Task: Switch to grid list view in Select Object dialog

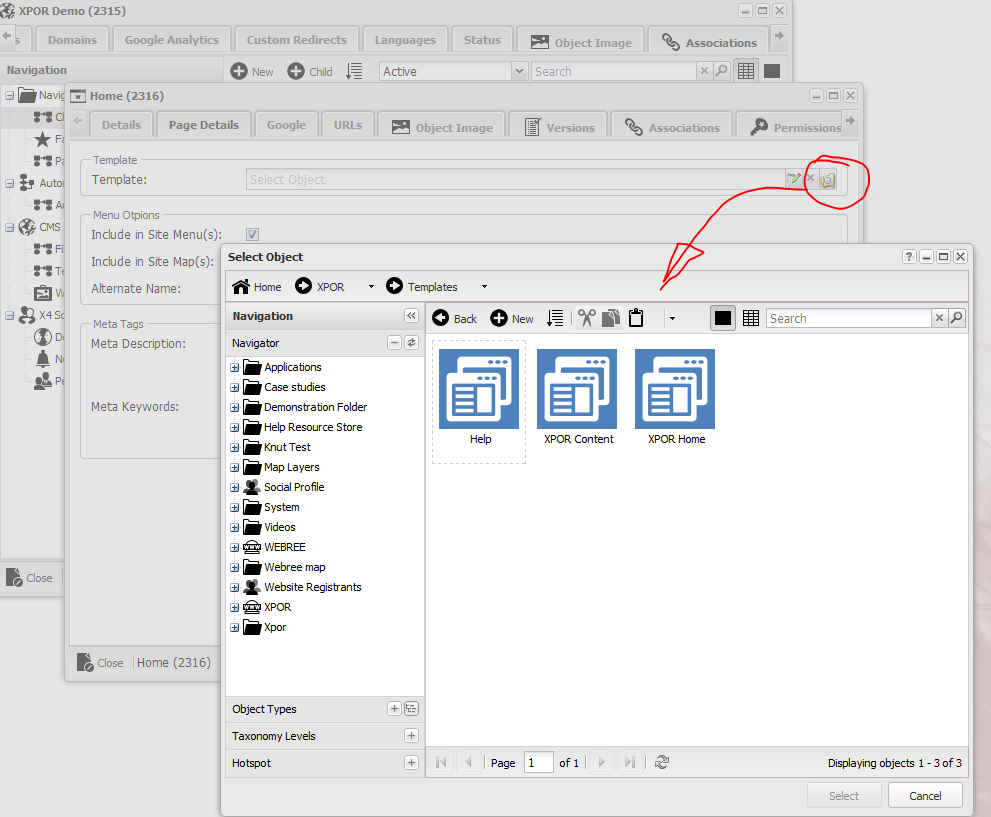Action: pyautogui.click(x=751, y=318)
